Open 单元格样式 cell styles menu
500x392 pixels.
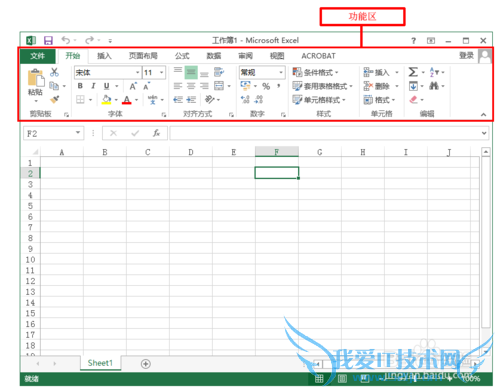(x=319, y=100)
